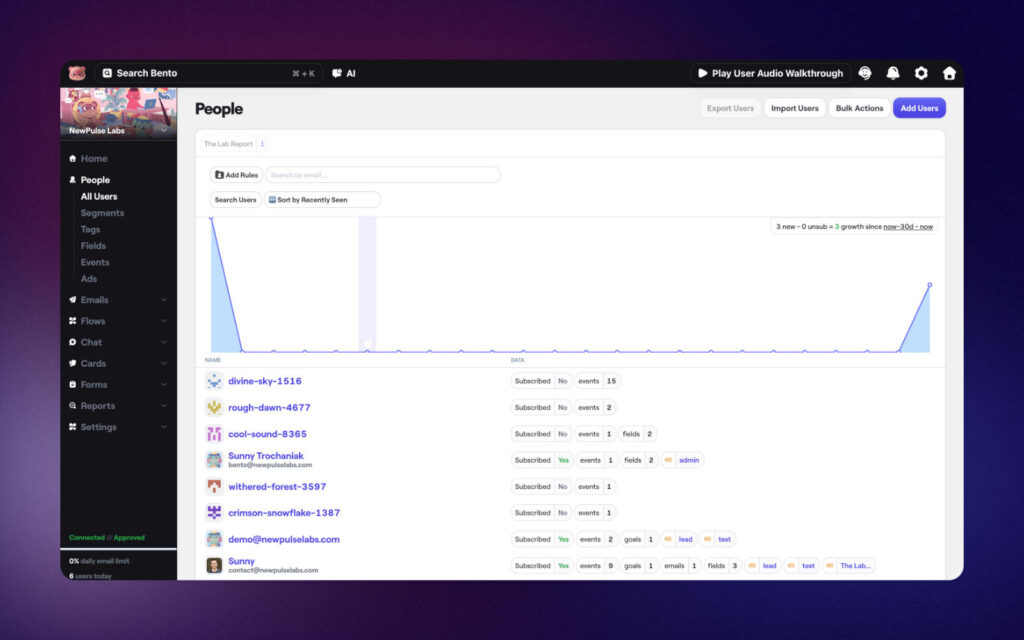The width and height of the screenshot is (1024, 640).
Task: Click avatar icon for cool-sound-8365
Action: [x=214, y=434]
